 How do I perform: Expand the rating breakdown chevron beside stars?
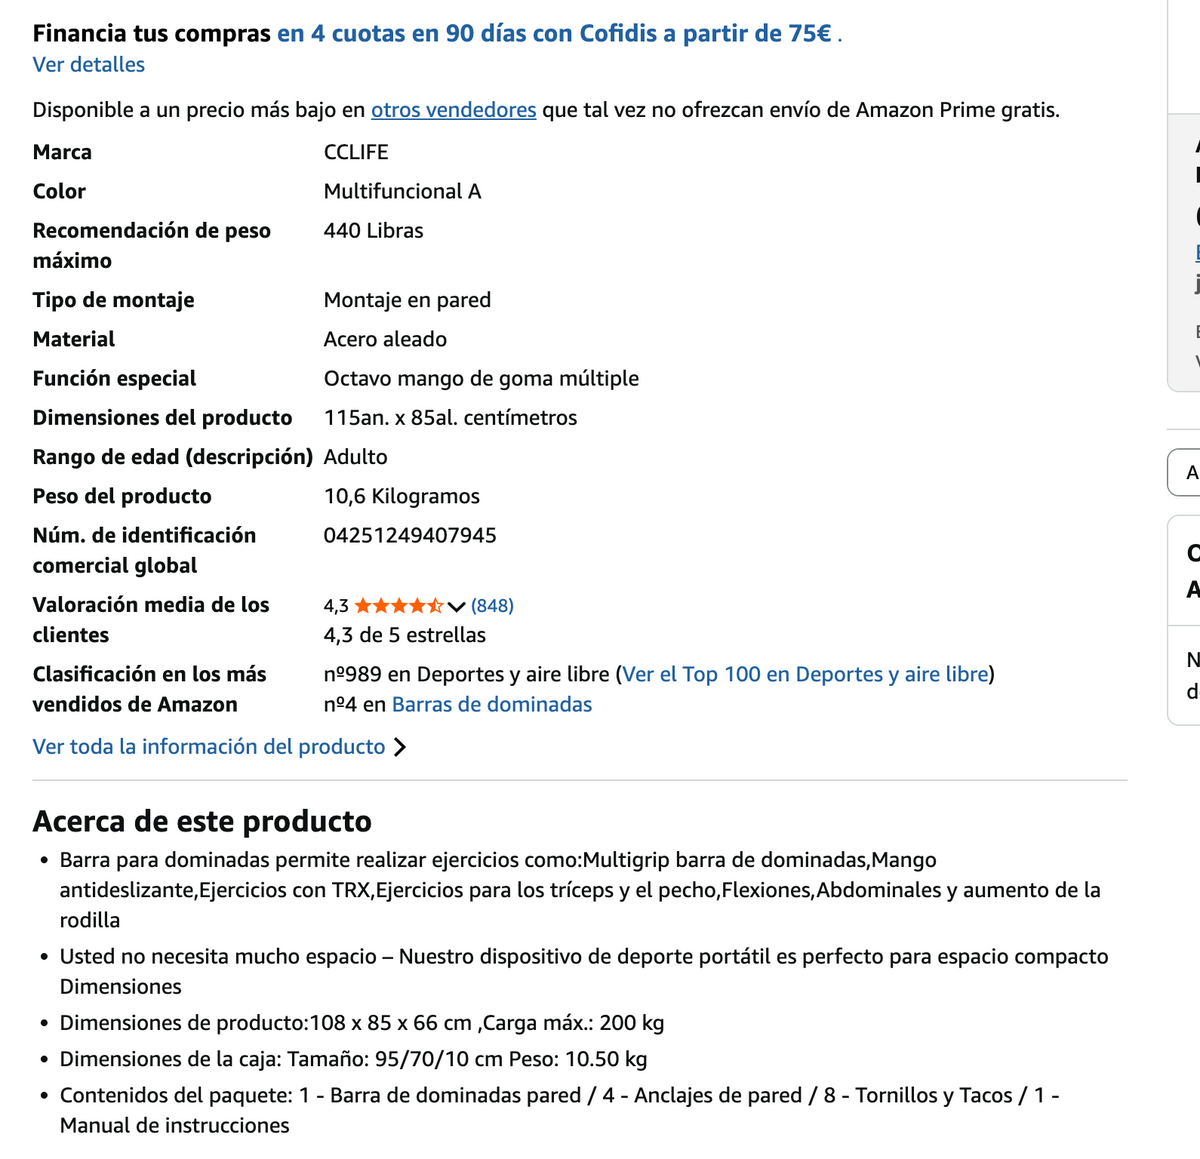tap(456, 606)
